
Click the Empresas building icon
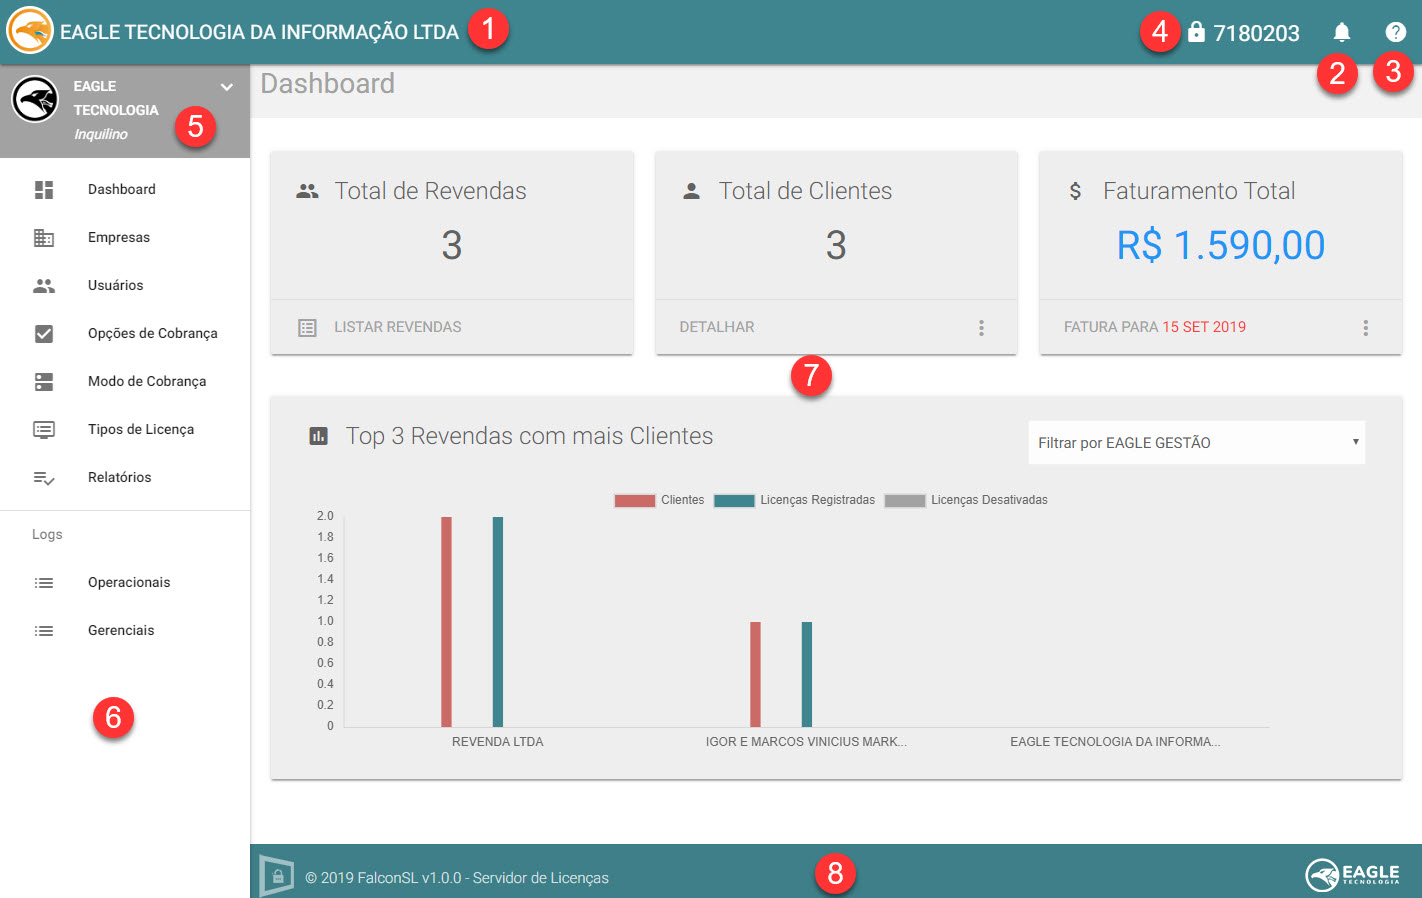(x=44, y=238)
